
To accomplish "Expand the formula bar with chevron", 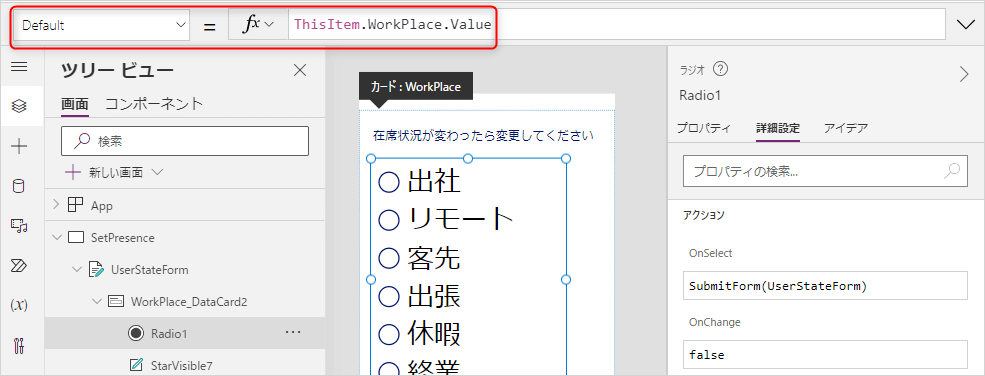I will [x=965, y=24].
